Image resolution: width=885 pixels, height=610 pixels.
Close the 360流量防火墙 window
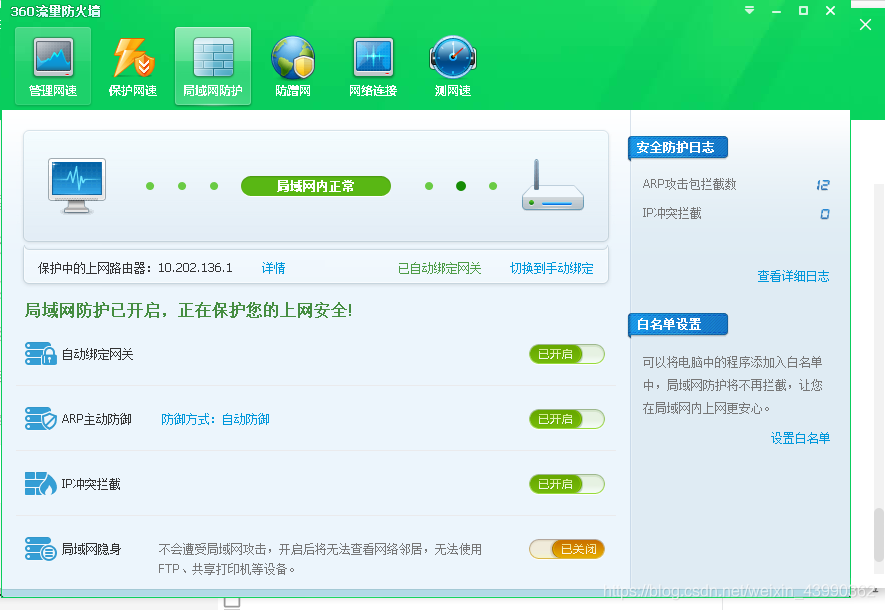pyautogui.click(x=830, y=10)
